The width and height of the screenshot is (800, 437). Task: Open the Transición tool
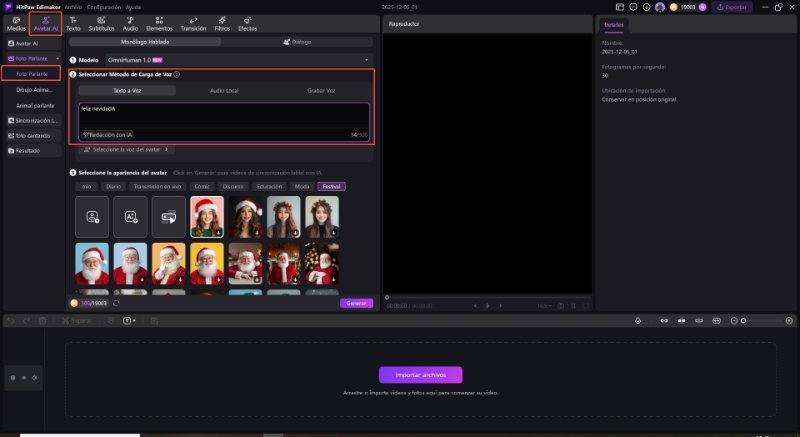[193, 24]
